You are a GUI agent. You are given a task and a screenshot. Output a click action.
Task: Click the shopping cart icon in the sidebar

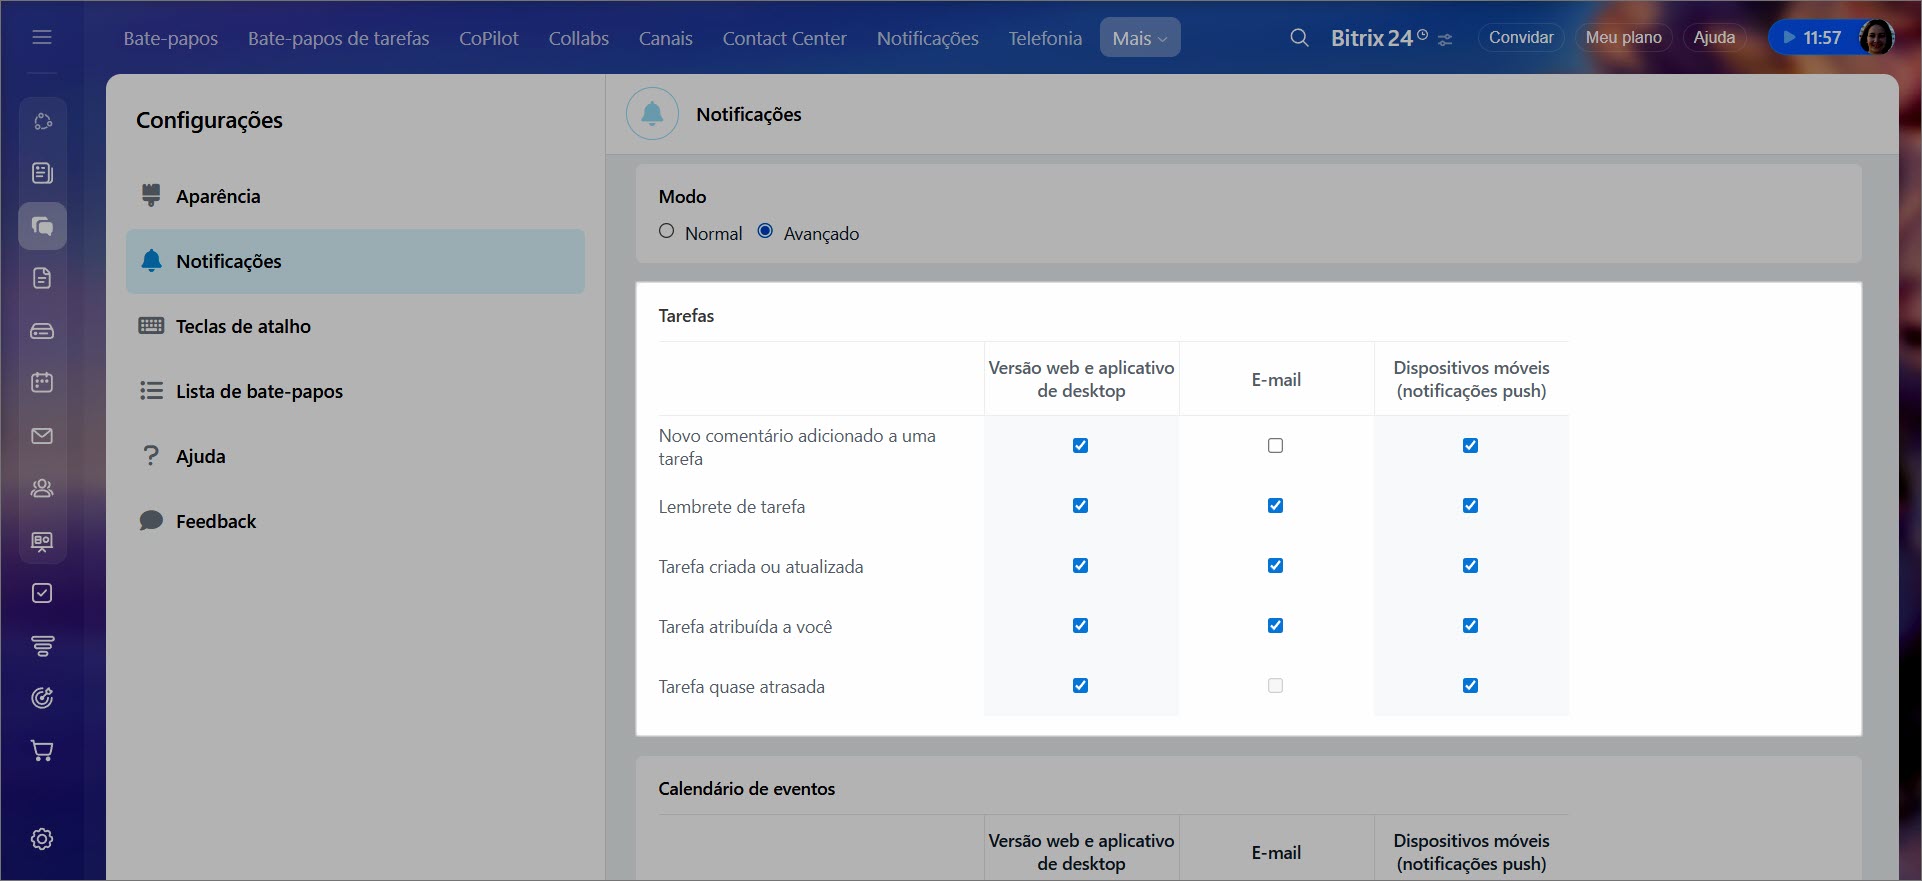click(x=42, y=751)
